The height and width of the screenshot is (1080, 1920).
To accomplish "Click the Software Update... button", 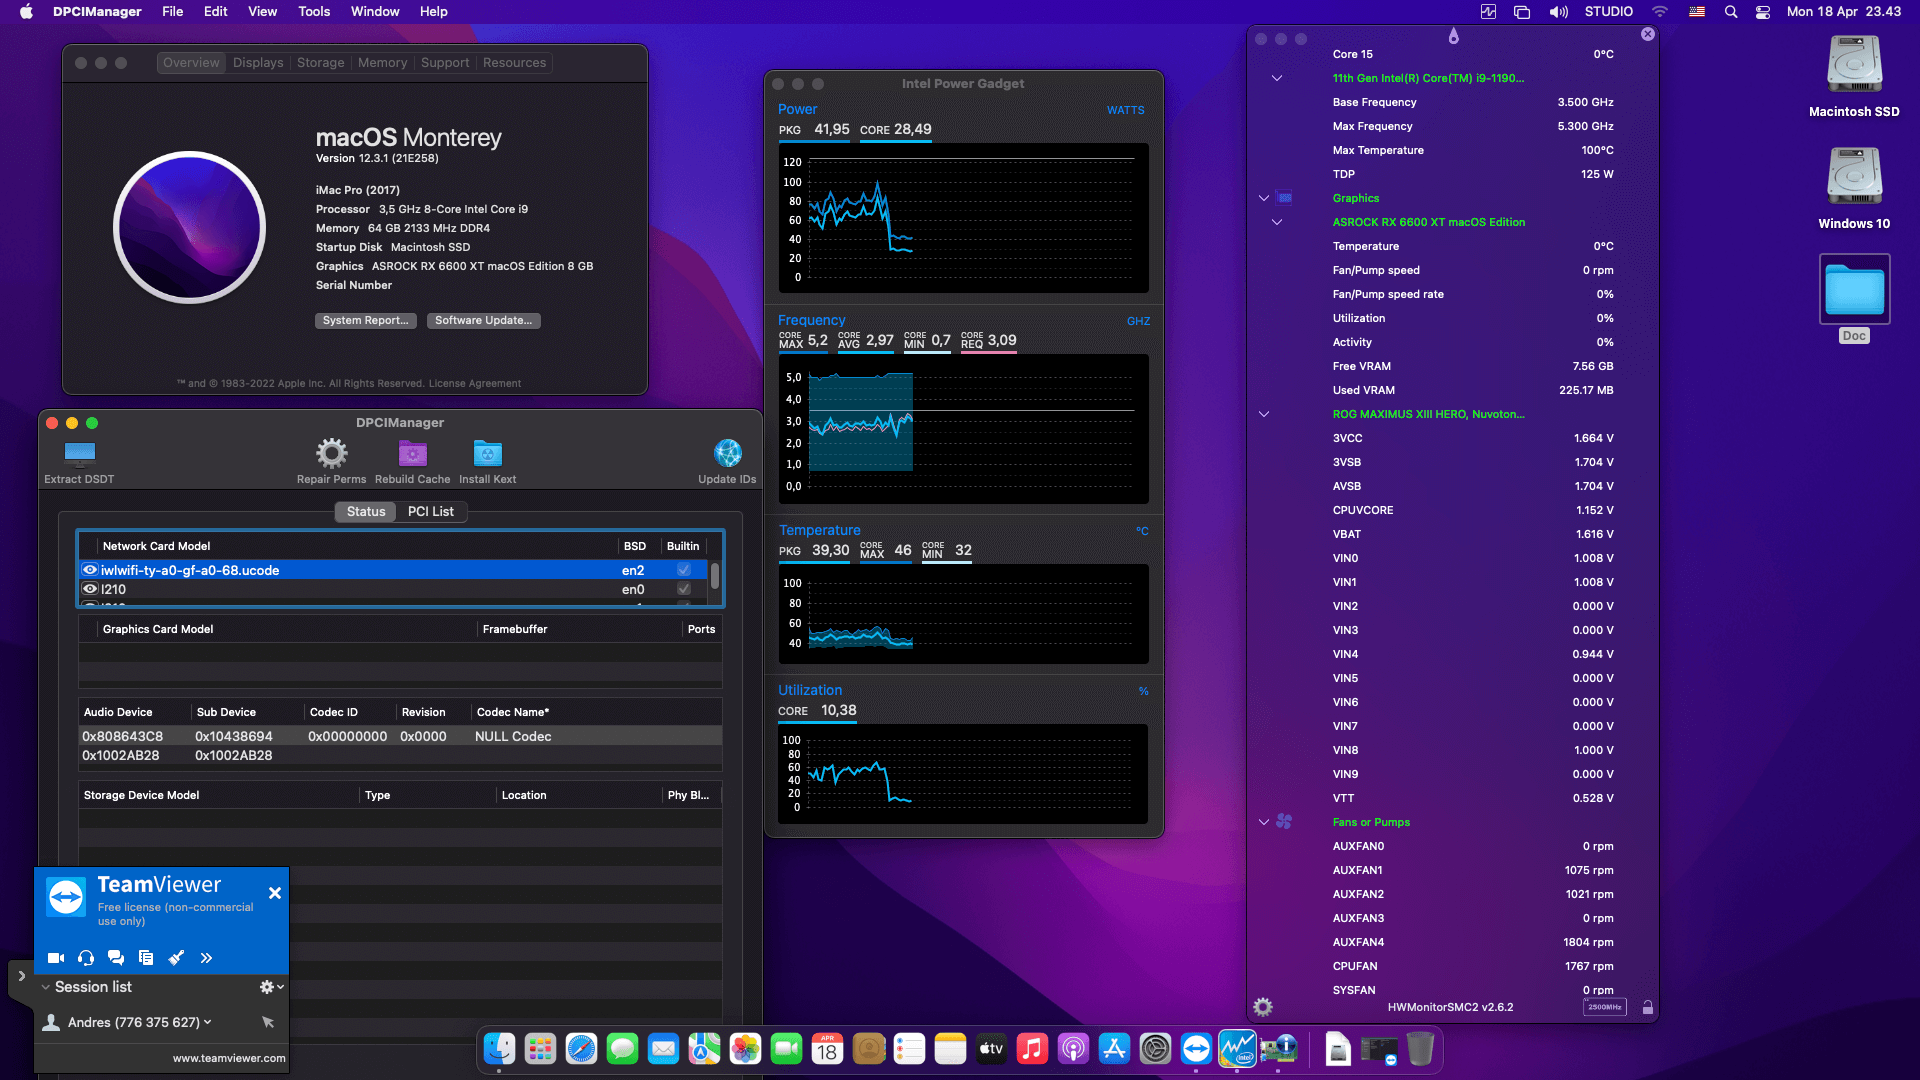I will pyautogui.click(x=484, y=320).
